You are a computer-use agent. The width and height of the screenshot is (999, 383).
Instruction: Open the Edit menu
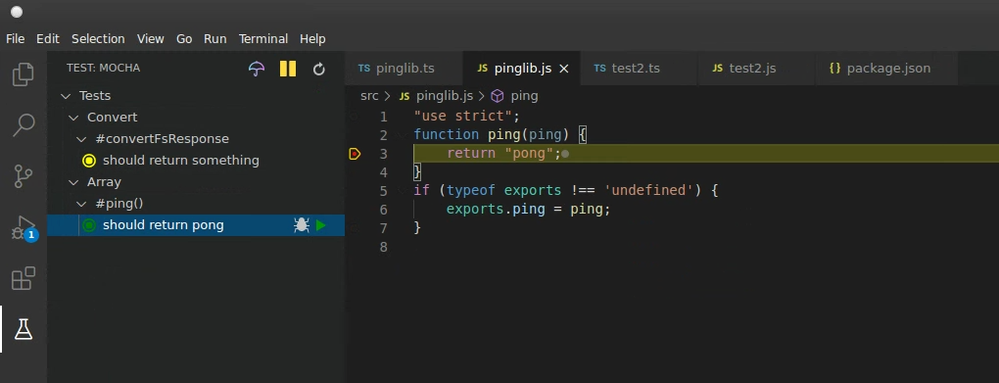coord(48,39)
